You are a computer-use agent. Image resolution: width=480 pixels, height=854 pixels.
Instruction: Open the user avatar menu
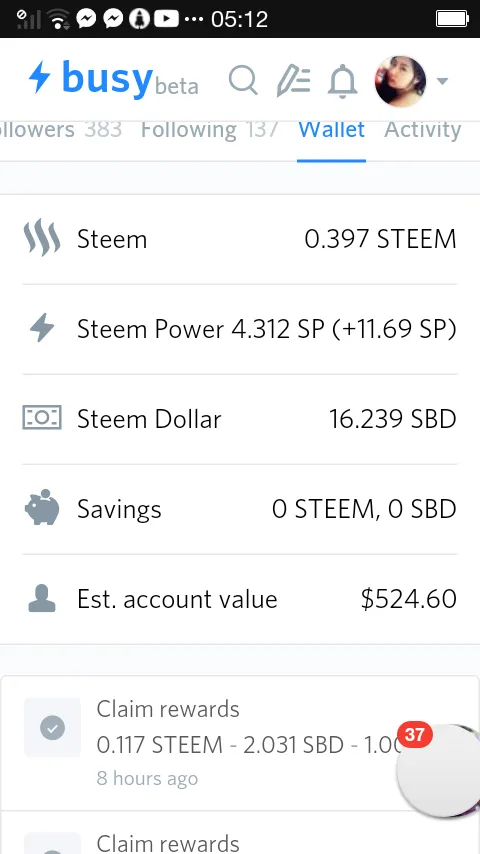(400, 81)
